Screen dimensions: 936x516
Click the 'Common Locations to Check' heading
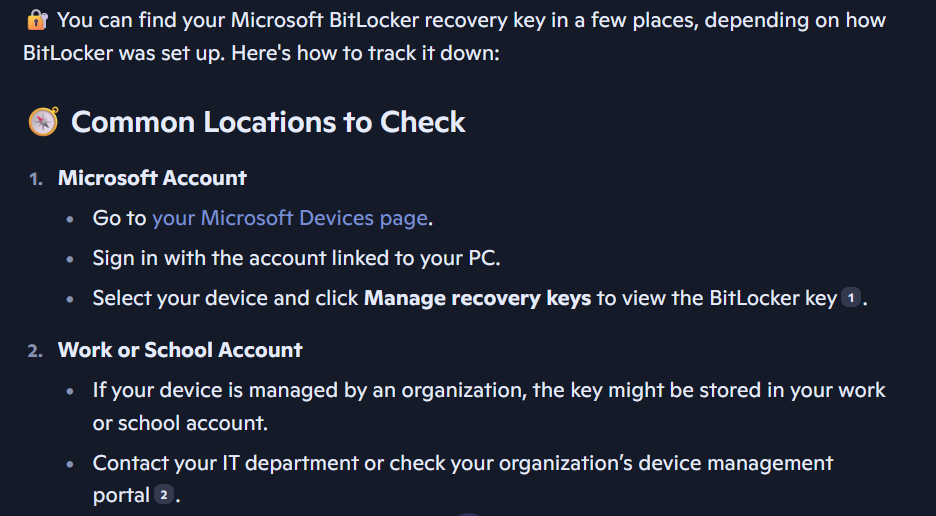click(268, 122)
